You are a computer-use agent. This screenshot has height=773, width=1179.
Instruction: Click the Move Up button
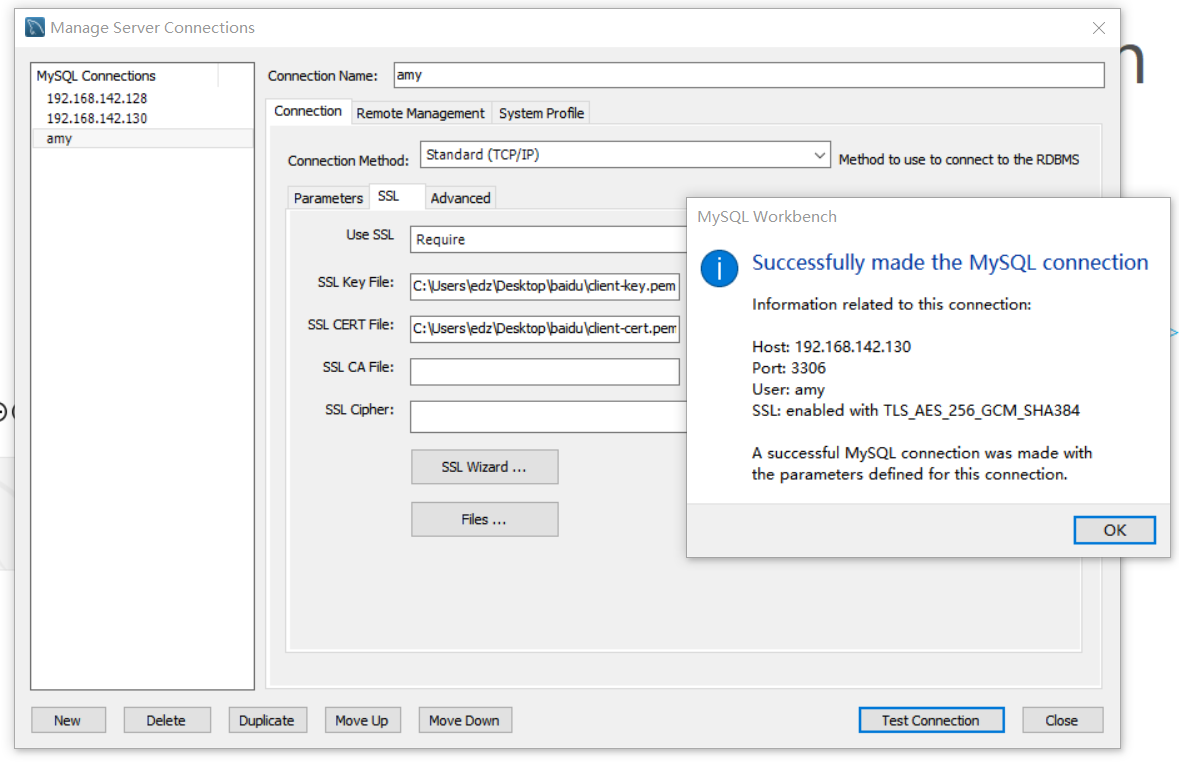point(362,720)
